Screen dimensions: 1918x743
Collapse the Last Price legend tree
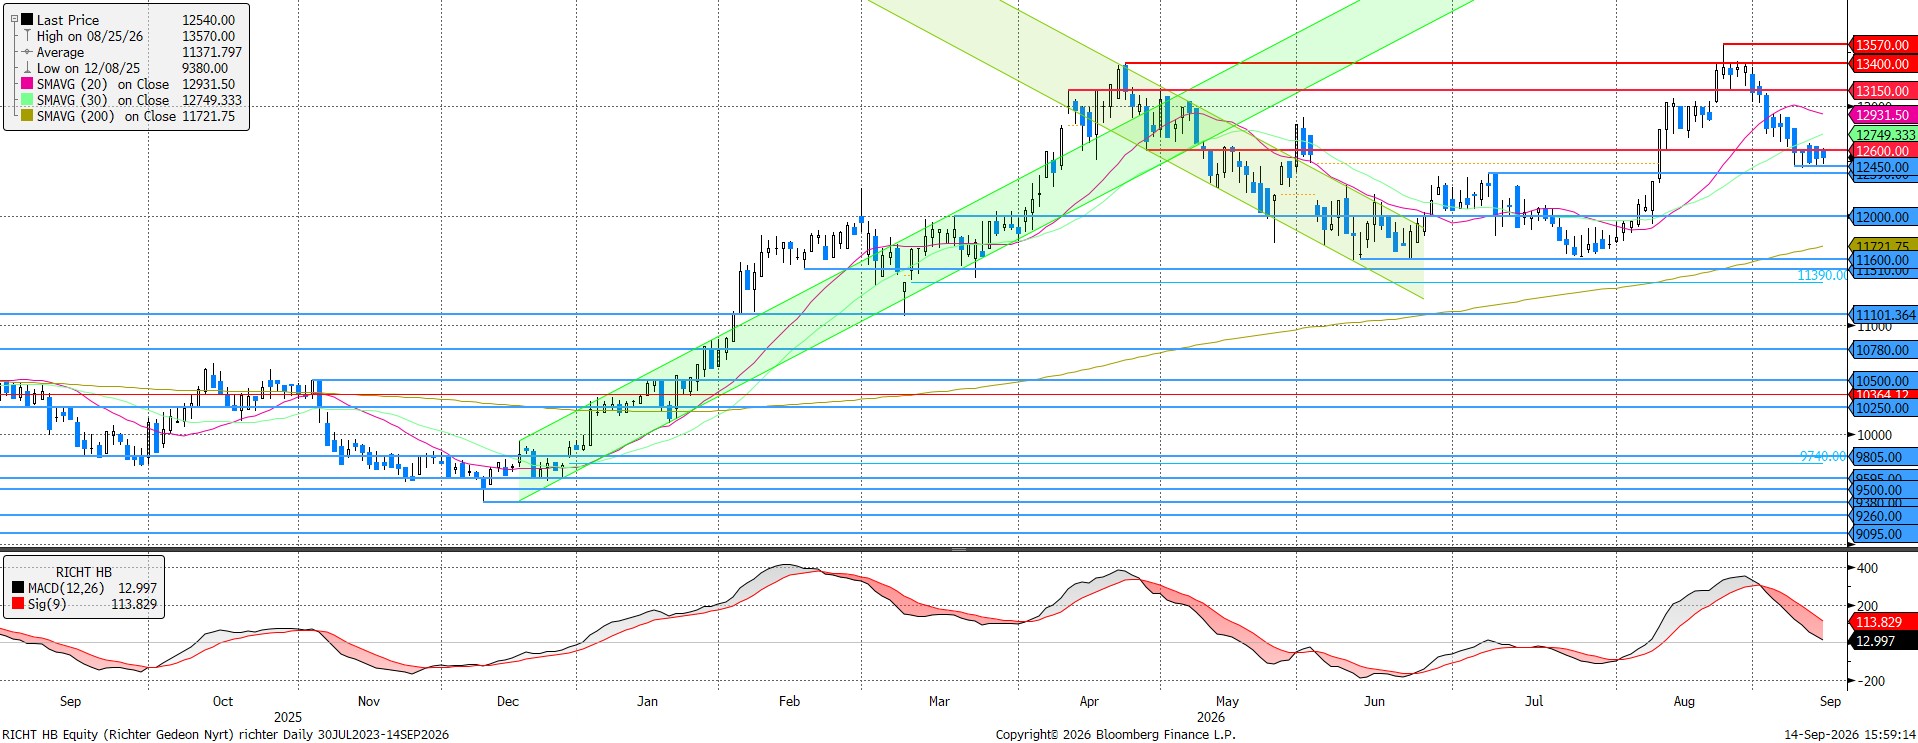click(14, 19)
